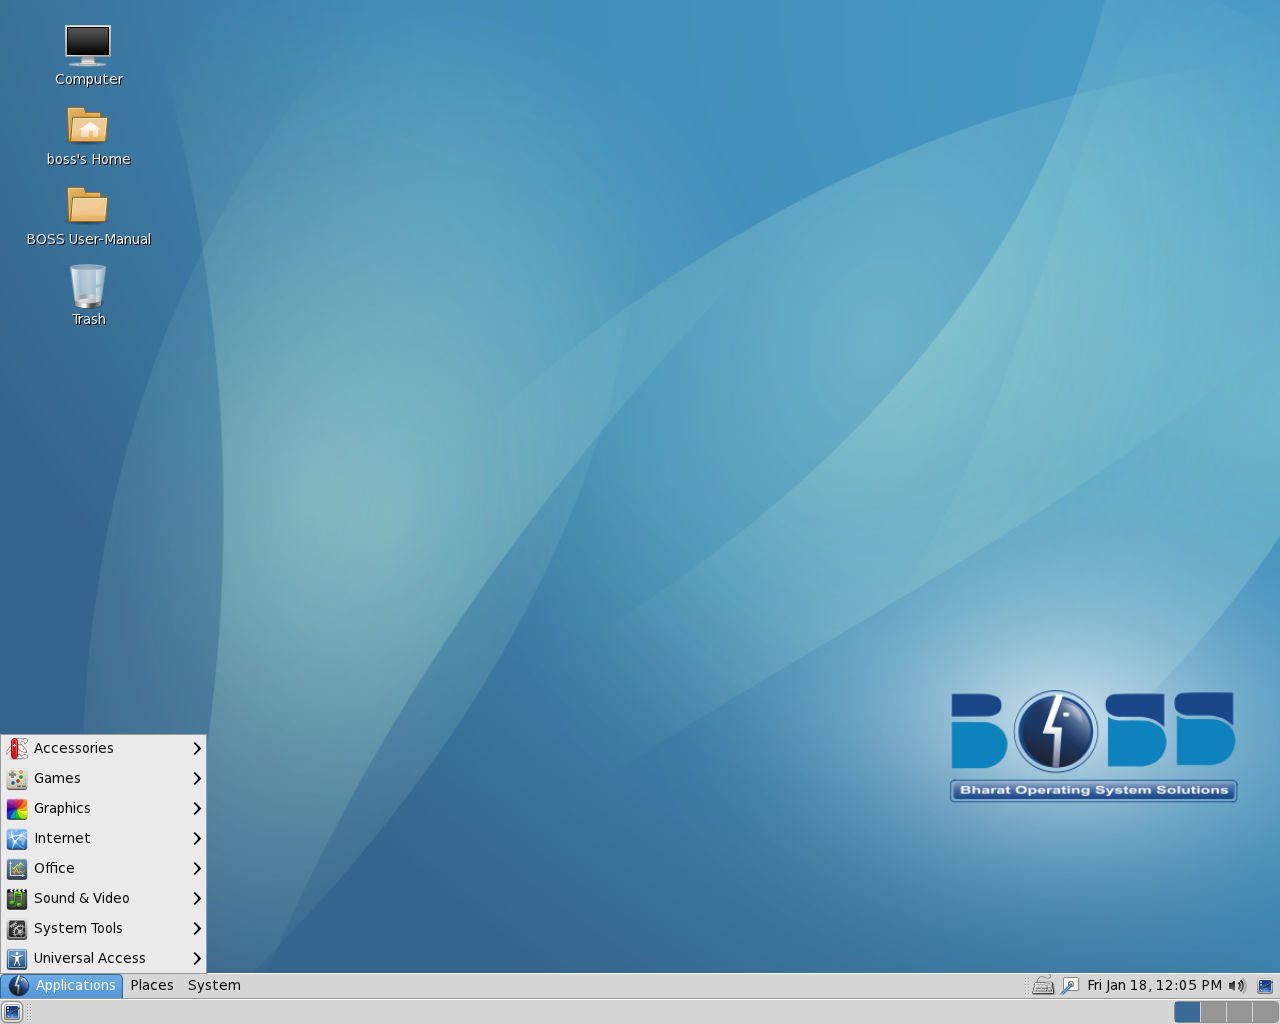Click the Graphics category icon
Image resolution: width=1280 pixels, height=1024 pixels.
pos(17,808)
